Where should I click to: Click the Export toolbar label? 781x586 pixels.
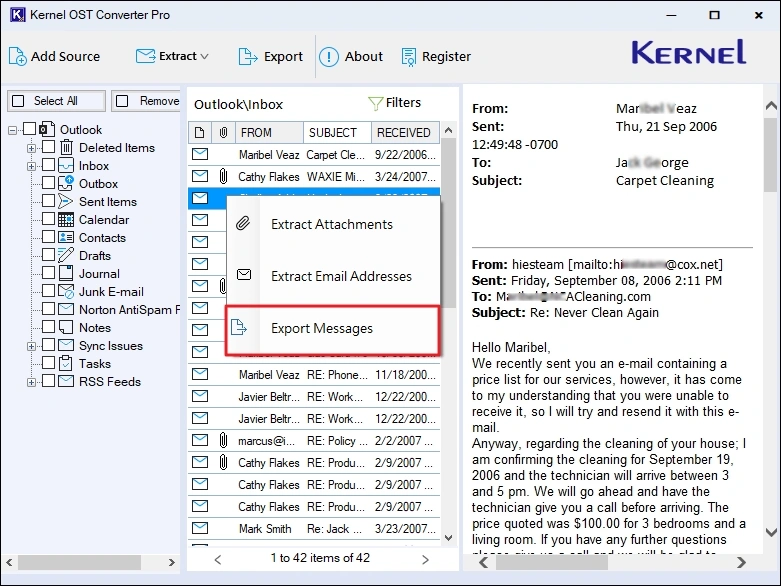(283, 57)
